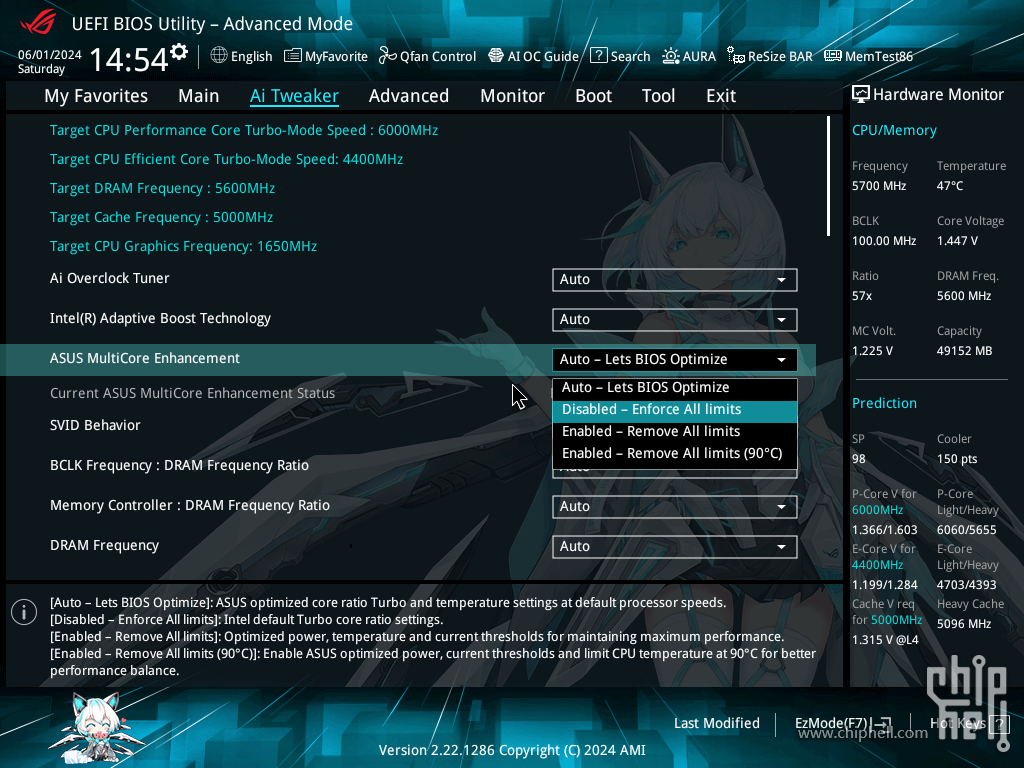Click the Last Modified button

pos(716,723)
